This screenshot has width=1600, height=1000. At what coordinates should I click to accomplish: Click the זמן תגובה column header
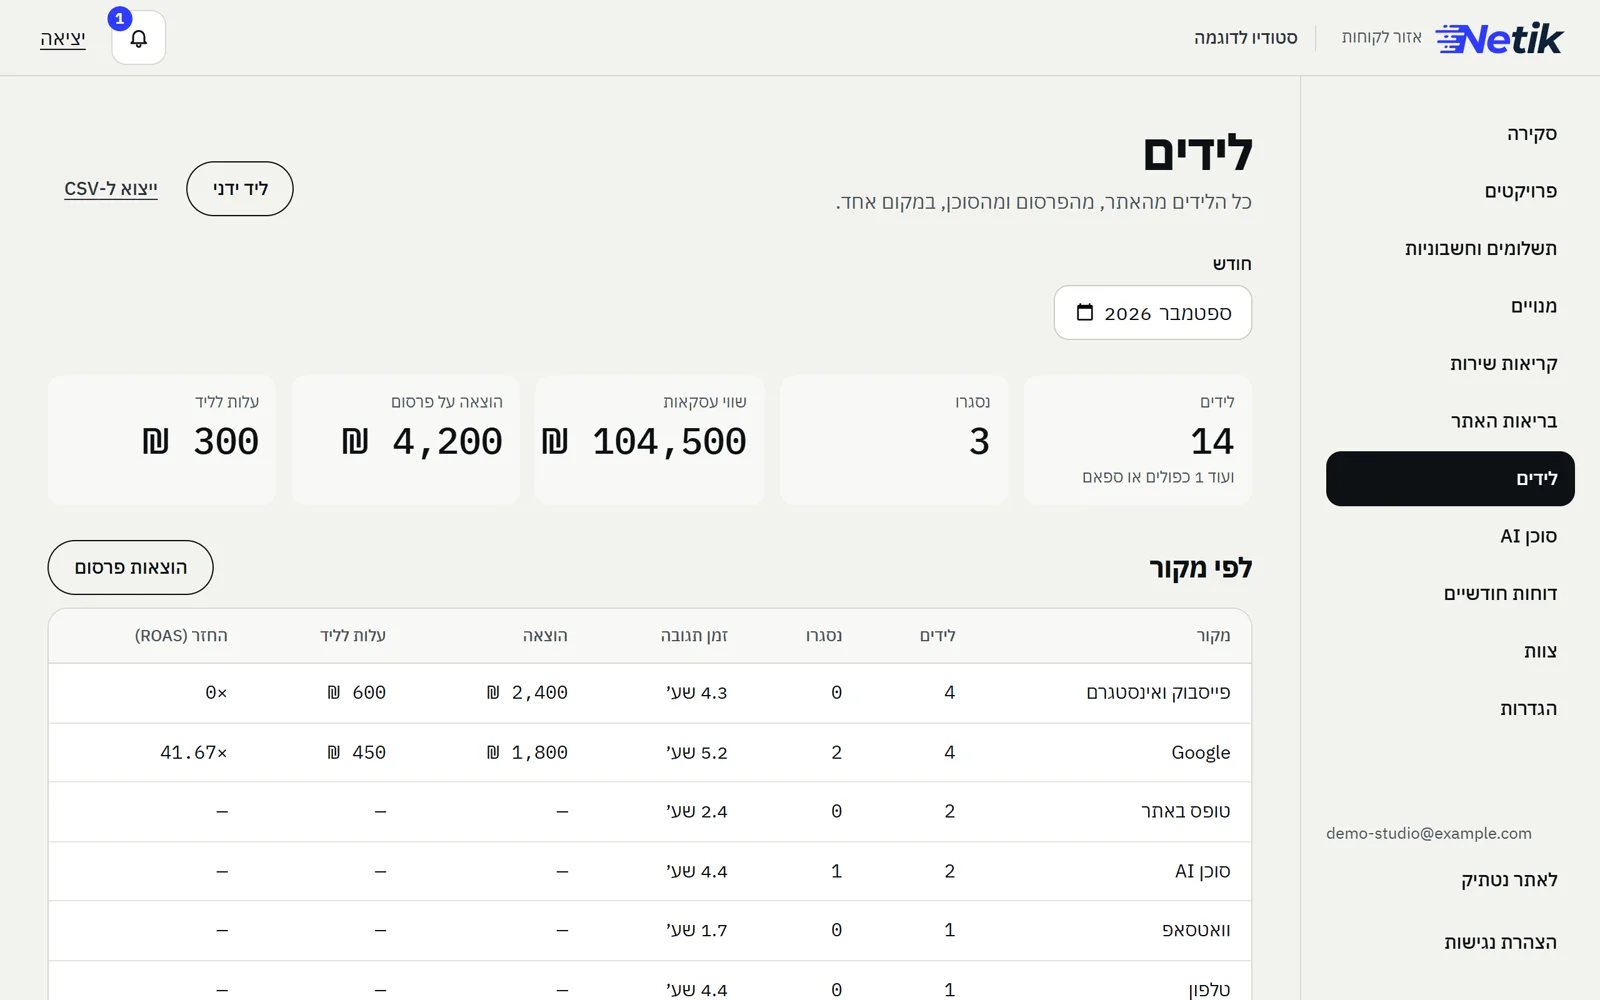coord(694,636)
